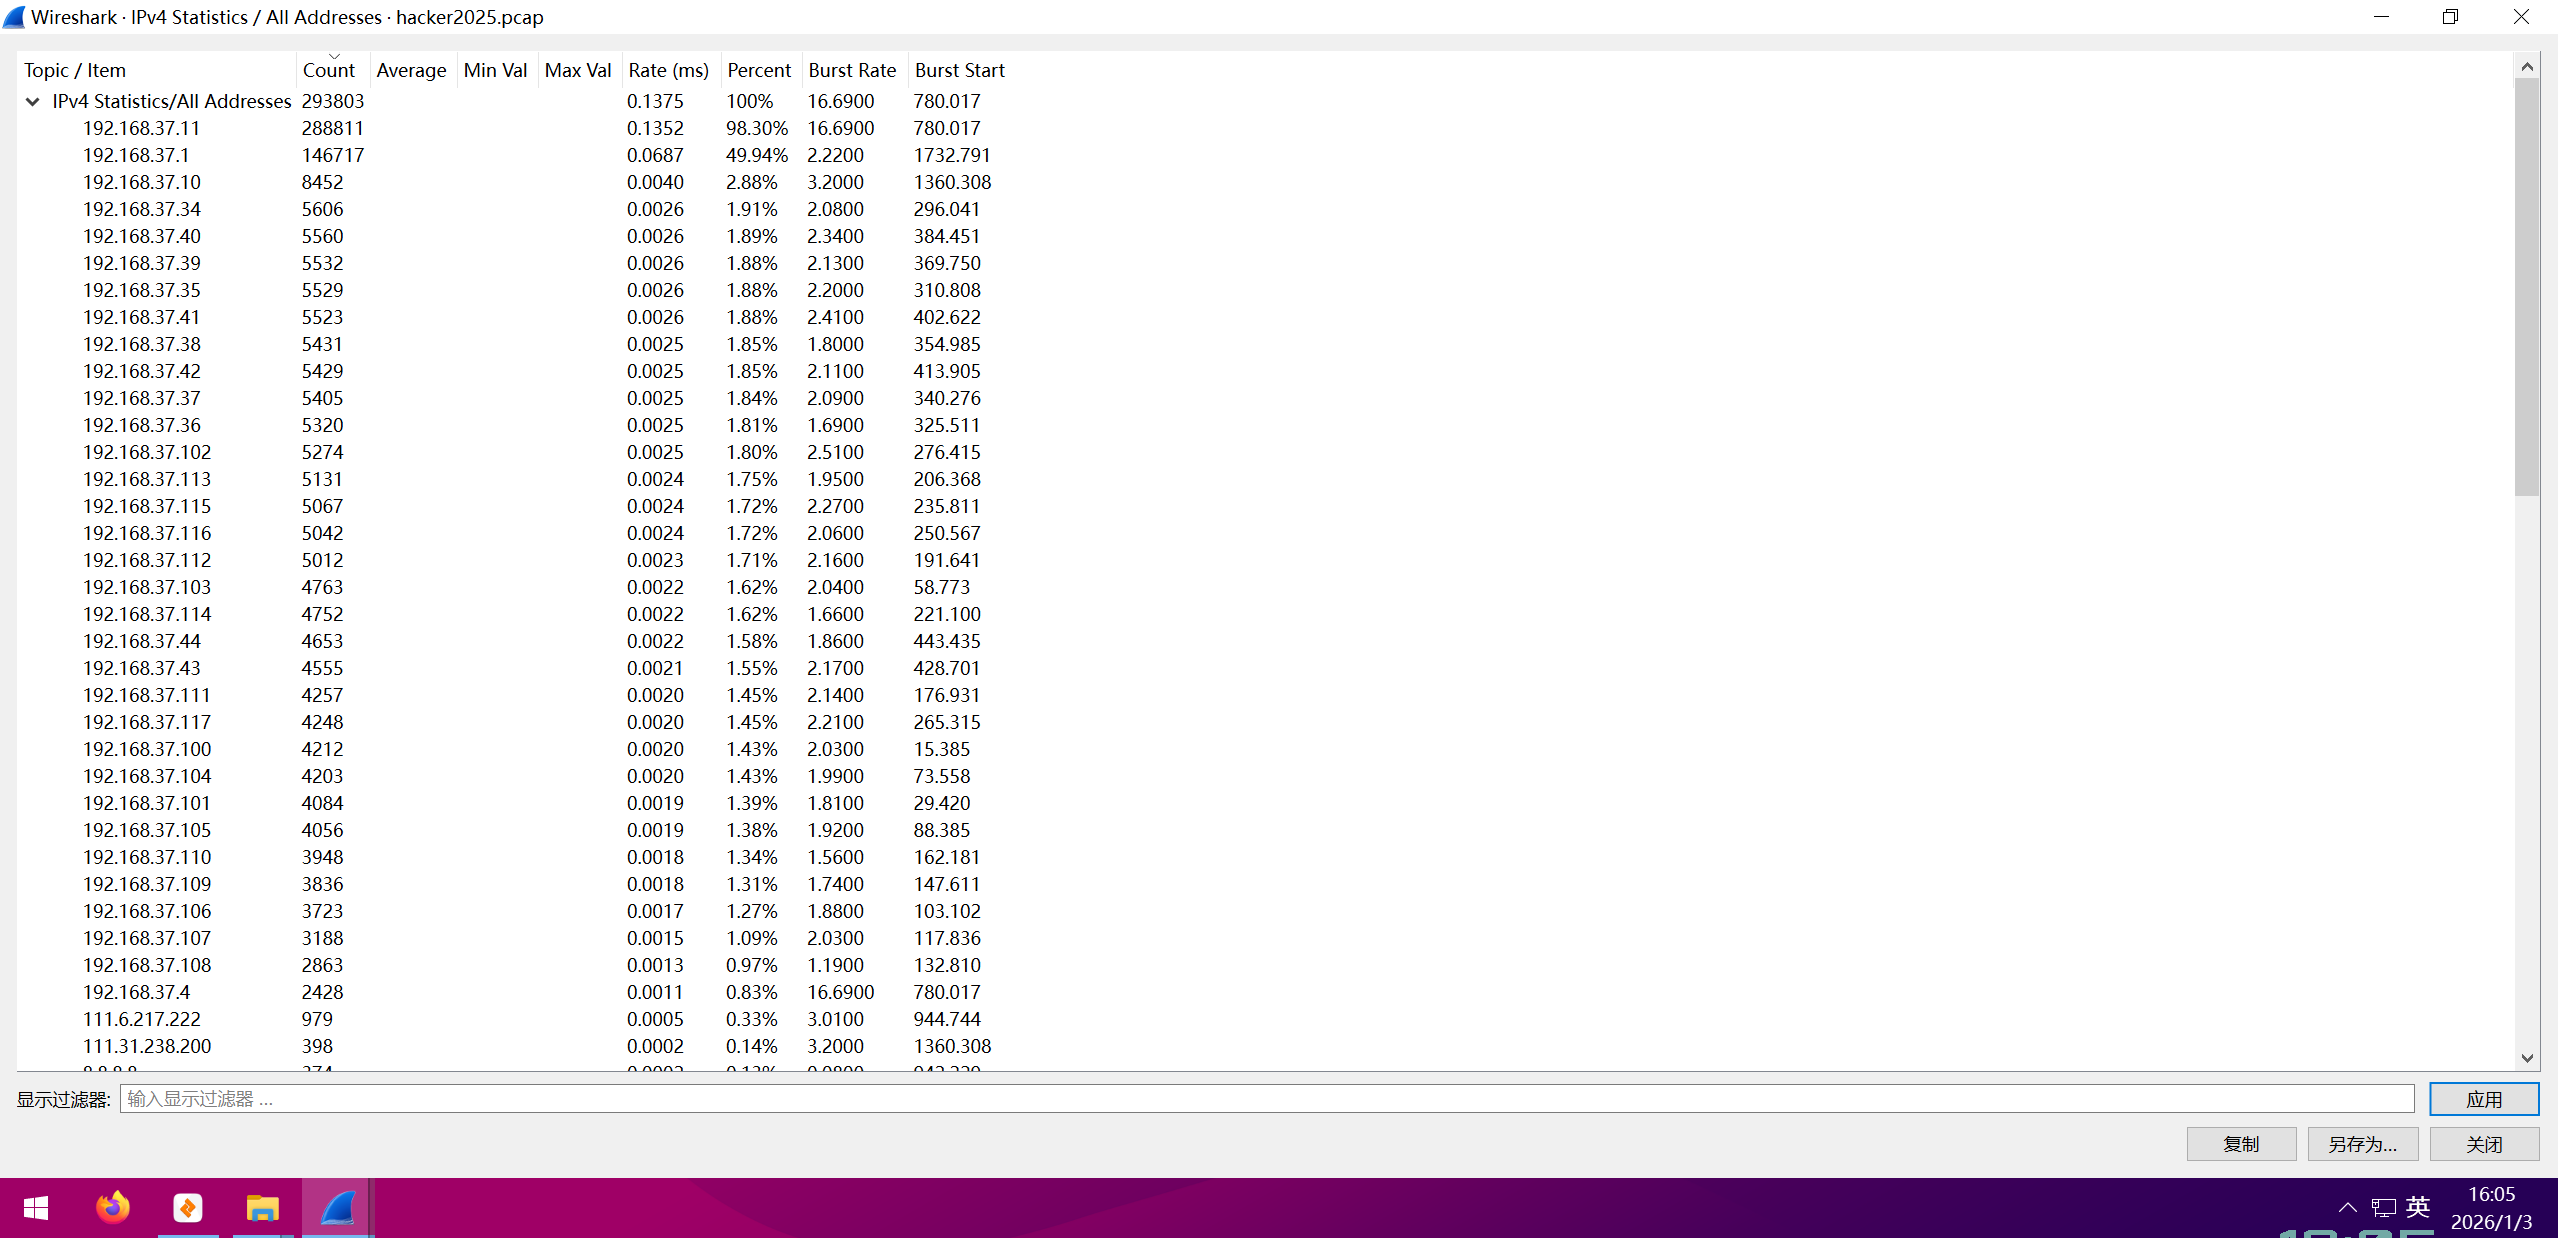Switch the input language indicator 英
2558x1238 pixels.
pos(2418,1207)
